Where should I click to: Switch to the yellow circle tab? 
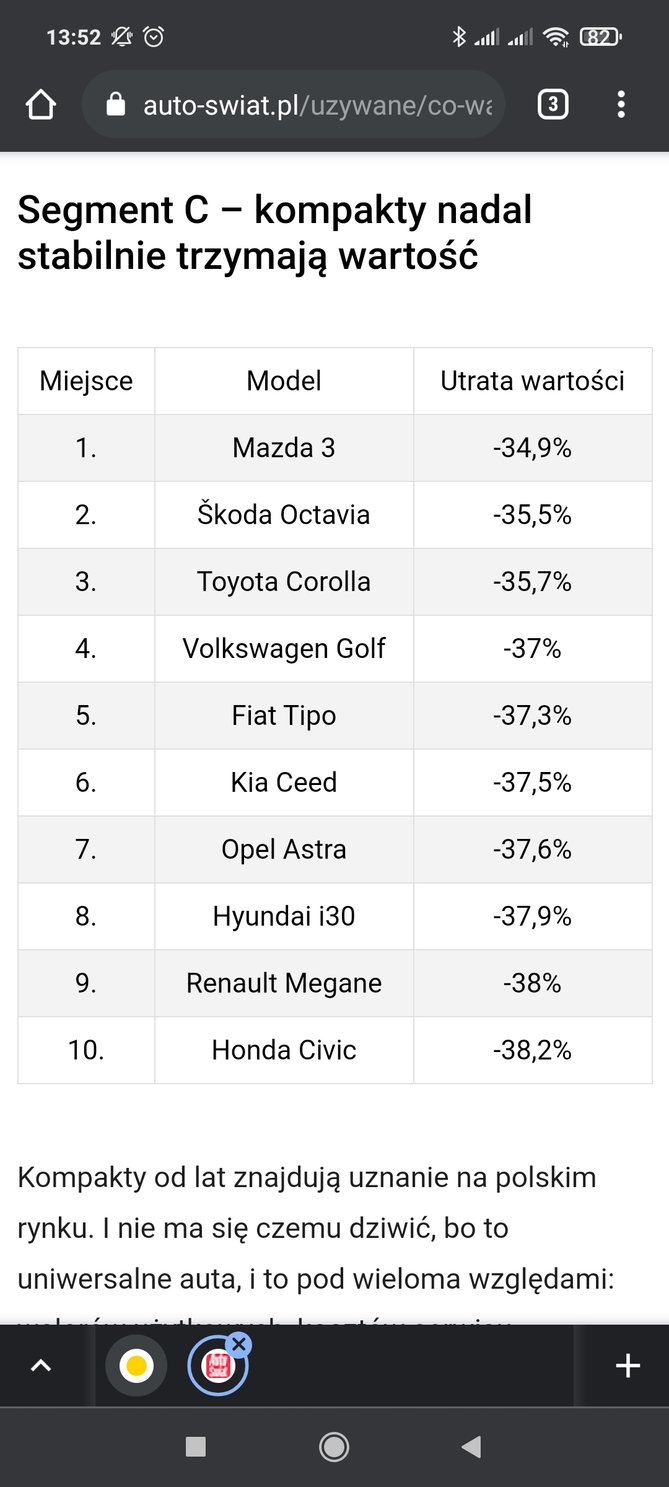click(137, 1366)
